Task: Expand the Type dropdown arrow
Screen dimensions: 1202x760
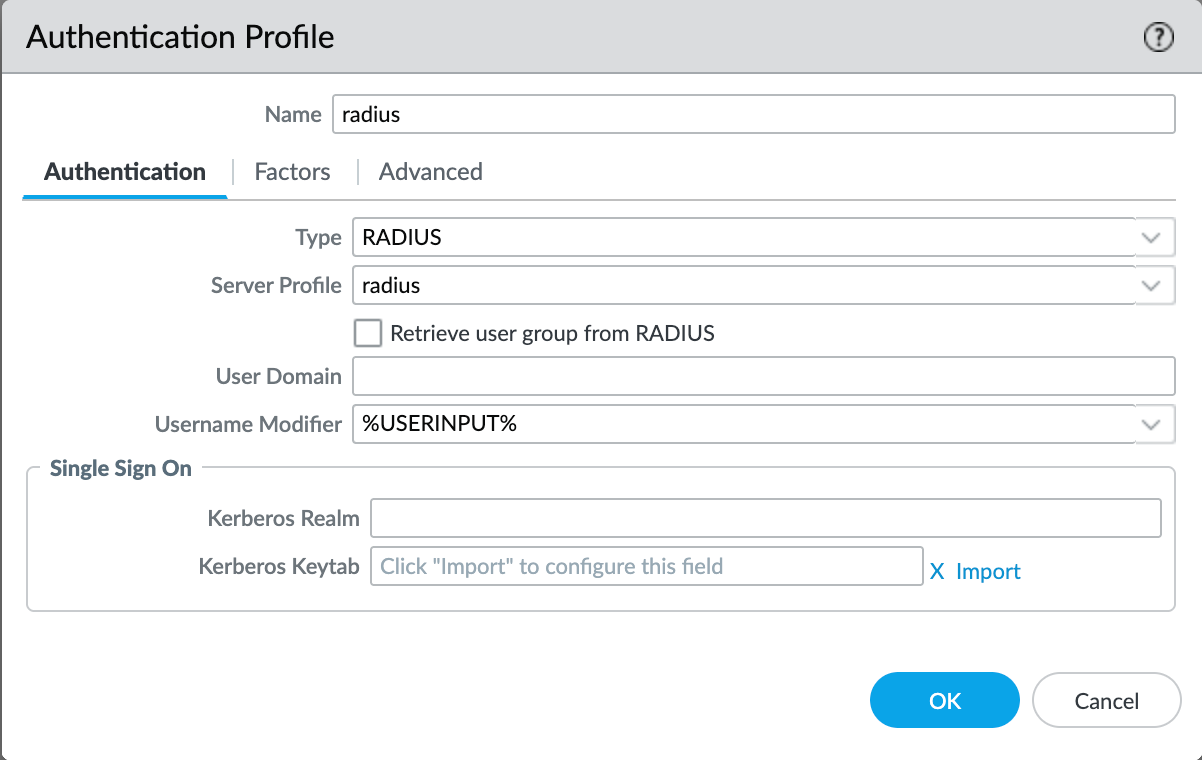Action: pos(1151,238)
